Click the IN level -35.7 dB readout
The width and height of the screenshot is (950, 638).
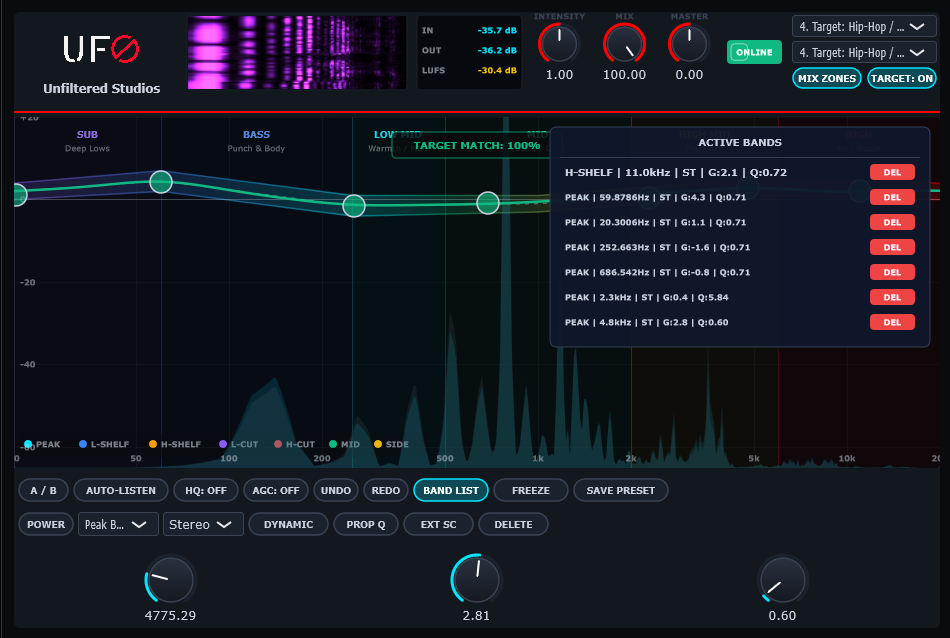(x=497, y=30)
